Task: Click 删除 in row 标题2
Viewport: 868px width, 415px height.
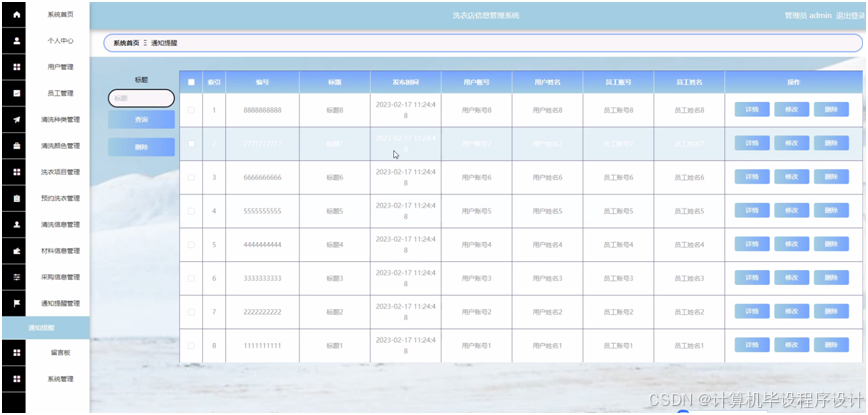Action: (831, 312)
